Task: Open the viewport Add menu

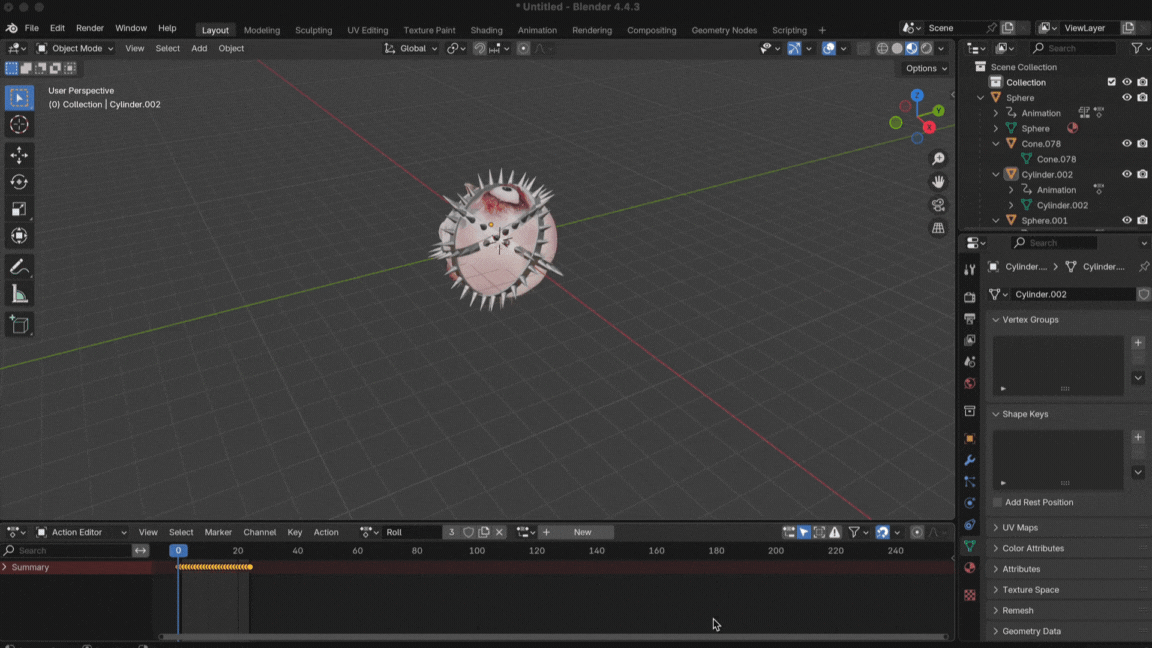Action: (x=199, y=48)
